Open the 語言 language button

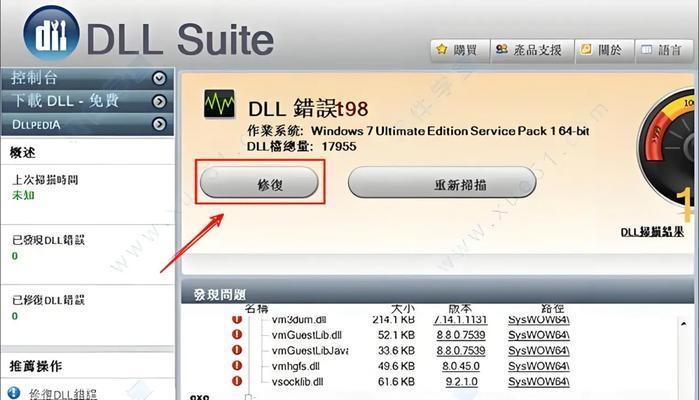coord(664,50)
